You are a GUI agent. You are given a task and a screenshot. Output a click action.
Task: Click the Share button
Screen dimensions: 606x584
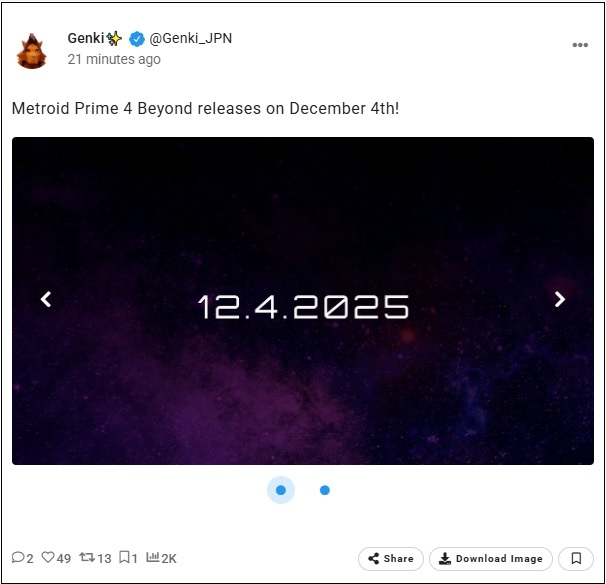pyautogui.click(x=391, y=558)
